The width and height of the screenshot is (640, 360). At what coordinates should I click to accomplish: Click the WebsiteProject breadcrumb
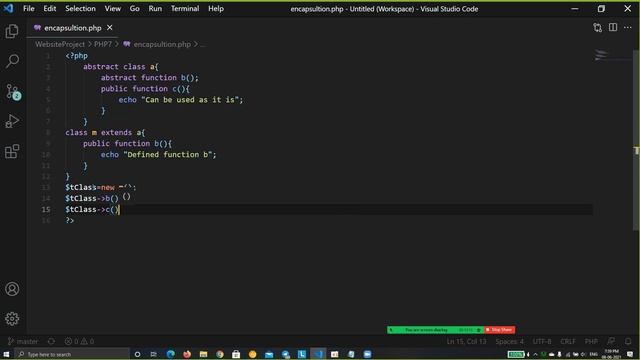tap(60, 44)
